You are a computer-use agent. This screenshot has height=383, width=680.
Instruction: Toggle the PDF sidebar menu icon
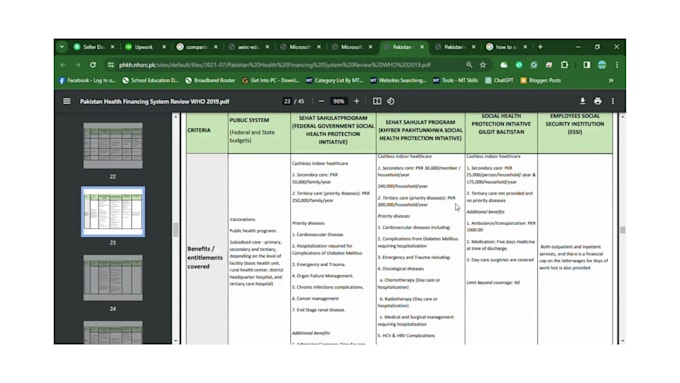point(67,101)
